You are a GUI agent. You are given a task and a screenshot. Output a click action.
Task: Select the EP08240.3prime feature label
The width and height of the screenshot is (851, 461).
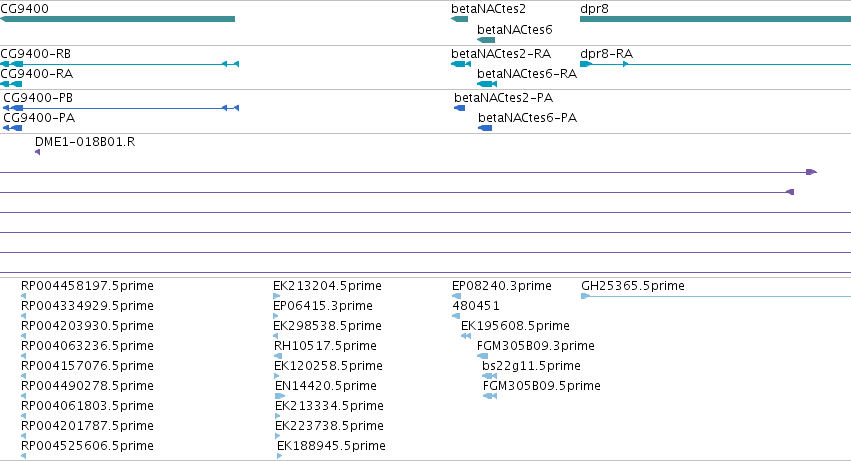[501, 286]
